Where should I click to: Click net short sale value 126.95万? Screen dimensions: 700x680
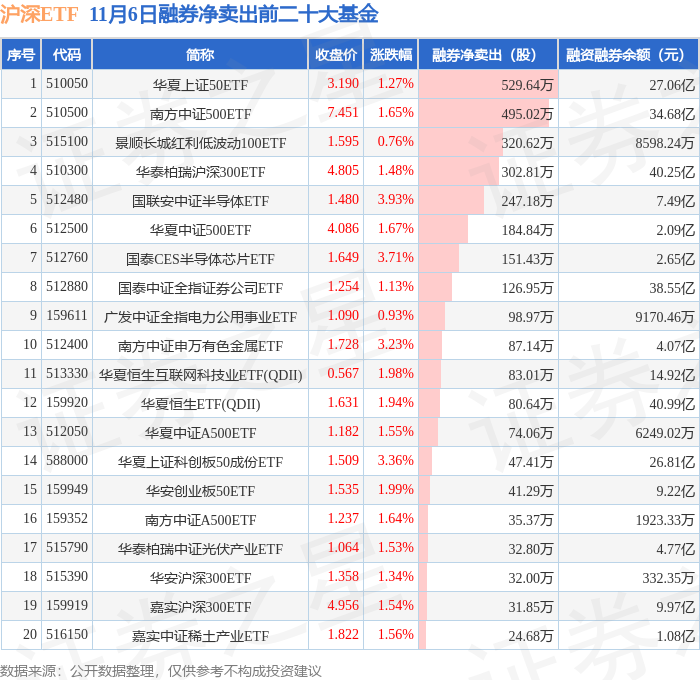click(527, 288)
